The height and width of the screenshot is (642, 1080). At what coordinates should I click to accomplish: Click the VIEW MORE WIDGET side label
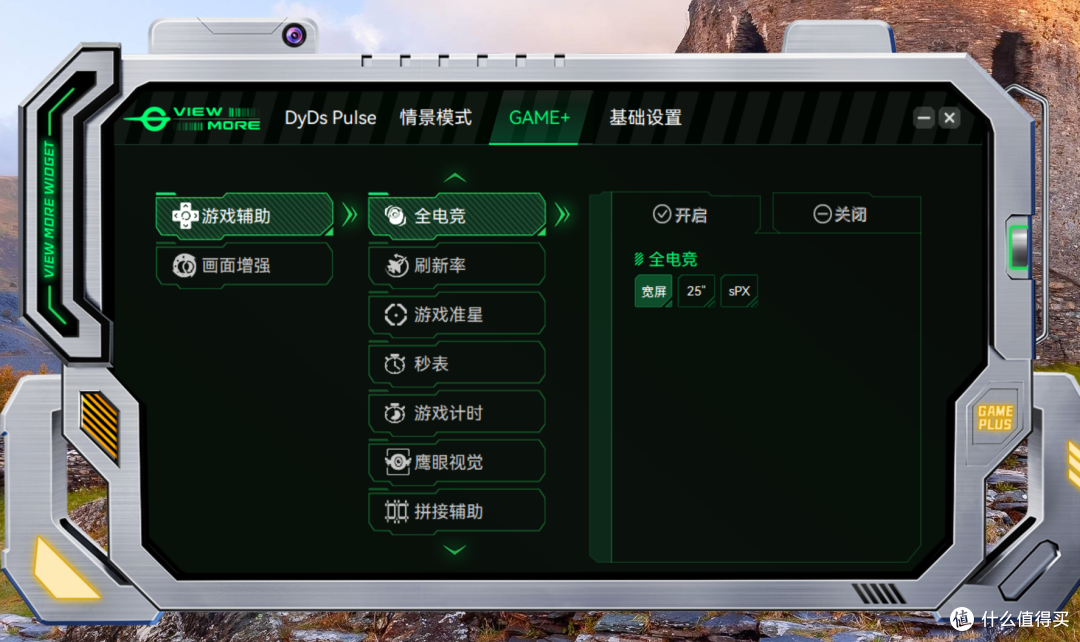49,209
